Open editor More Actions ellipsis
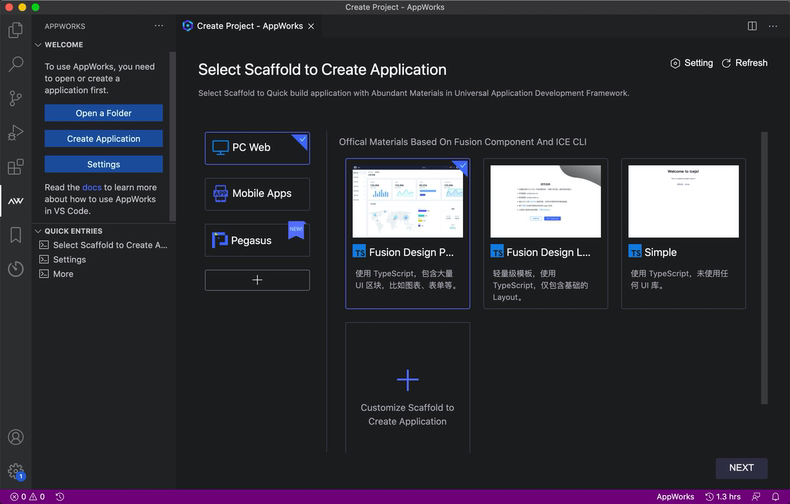Image resolution: width=790 pixels, height=504 pixels. click(x=773, y=26)
